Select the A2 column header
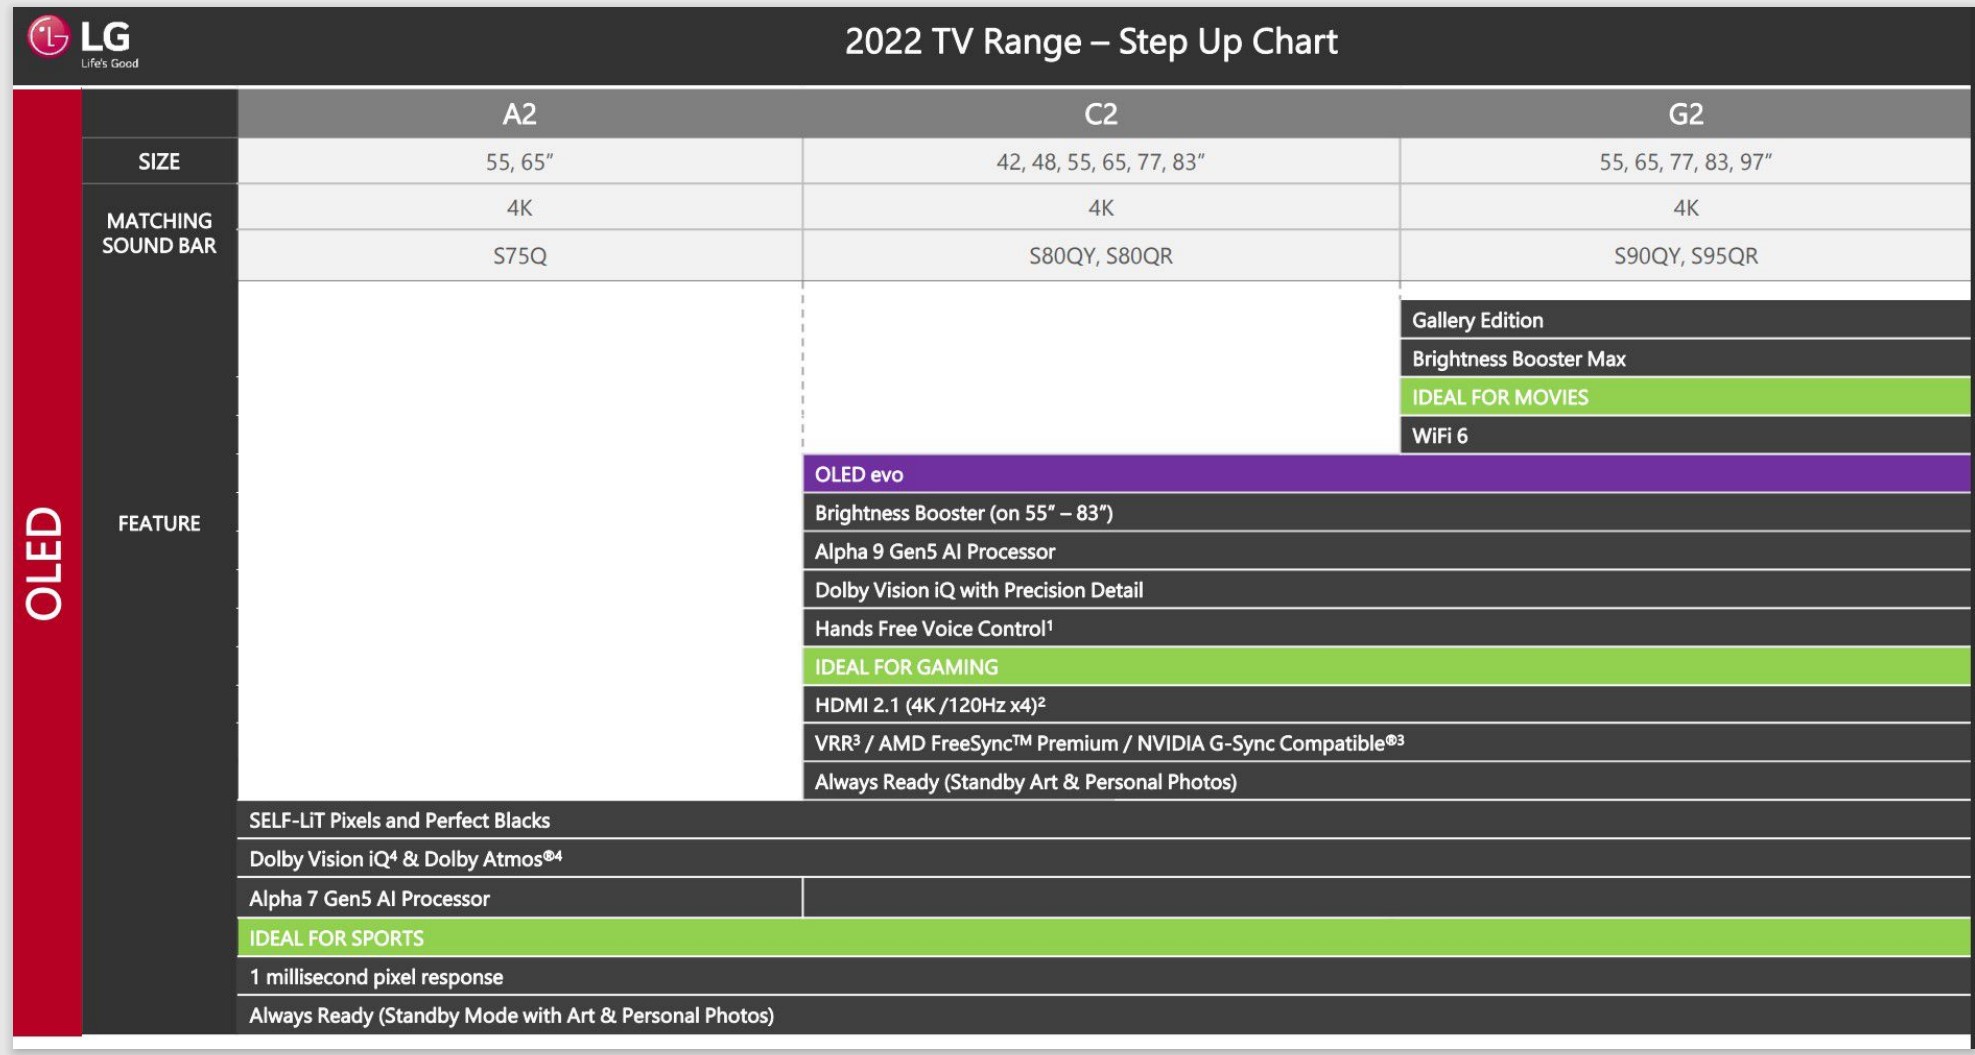 click(519, 114)
